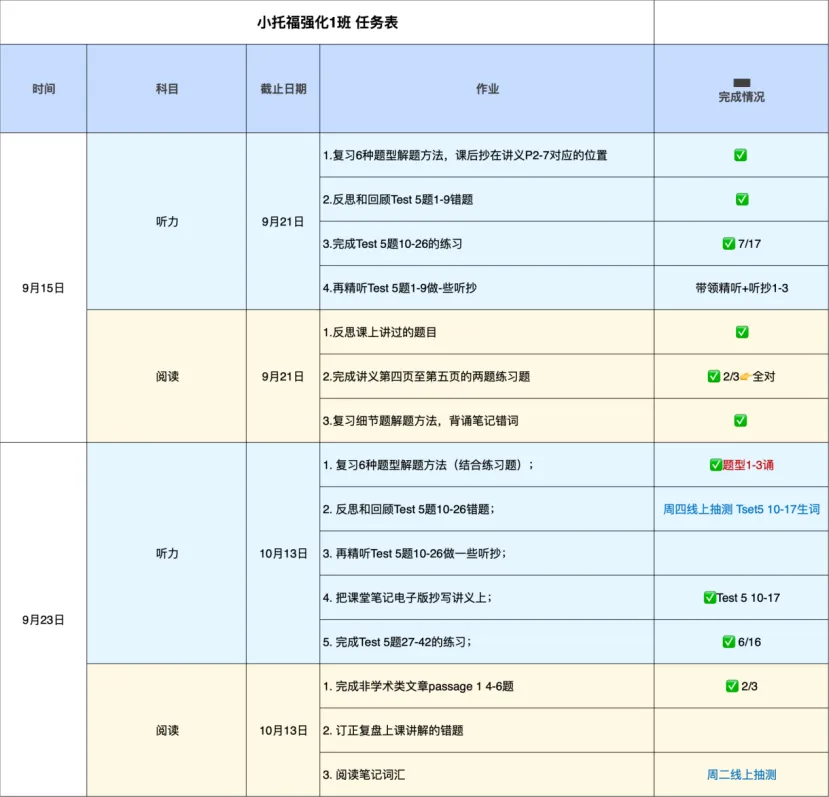829x797 pixels.
Task: Click the dark block above 完成情况 header
Action: 741,83
